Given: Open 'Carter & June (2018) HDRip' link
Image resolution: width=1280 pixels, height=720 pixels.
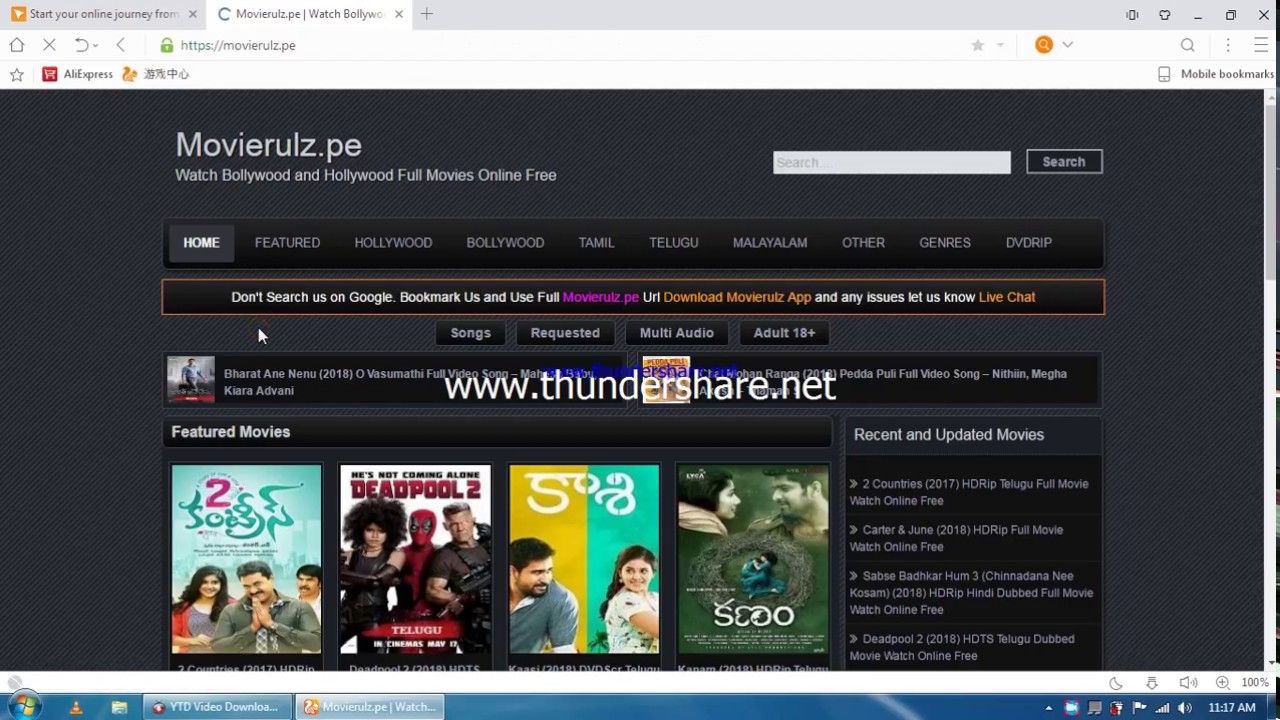Looking at the screenshot, I should [956, 538].
